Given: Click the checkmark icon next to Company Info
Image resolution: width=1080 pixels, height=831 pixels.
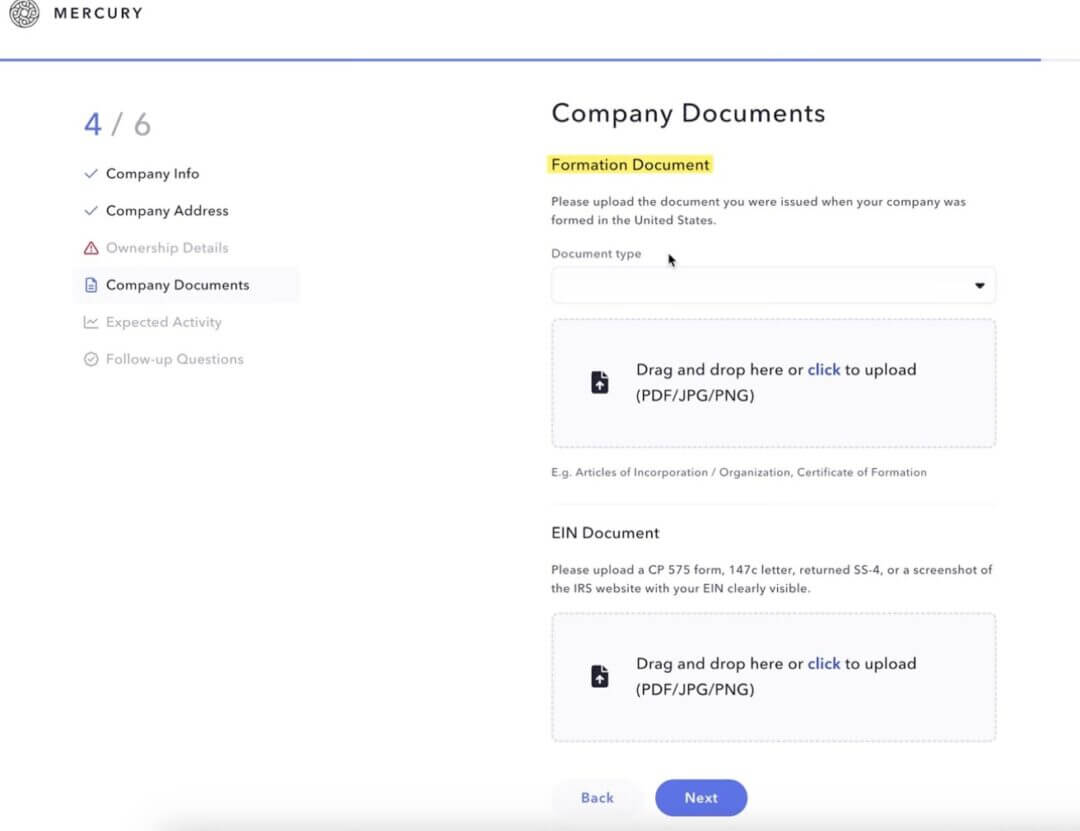Looking at the screenshot, I should coord(90,173).
